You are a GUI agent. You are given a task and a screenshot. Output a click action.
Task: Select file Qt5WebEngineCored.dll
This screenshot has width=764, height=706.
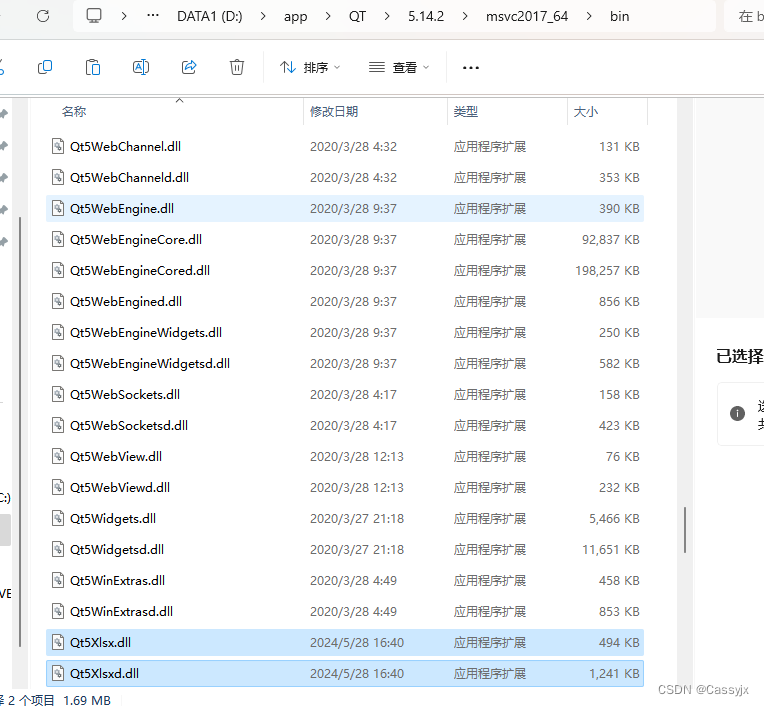(x=345, y=270)
